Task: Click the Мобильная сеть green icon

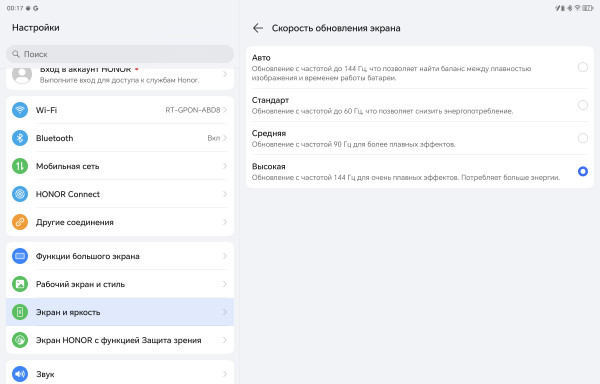Action: [x=20, y=166]
